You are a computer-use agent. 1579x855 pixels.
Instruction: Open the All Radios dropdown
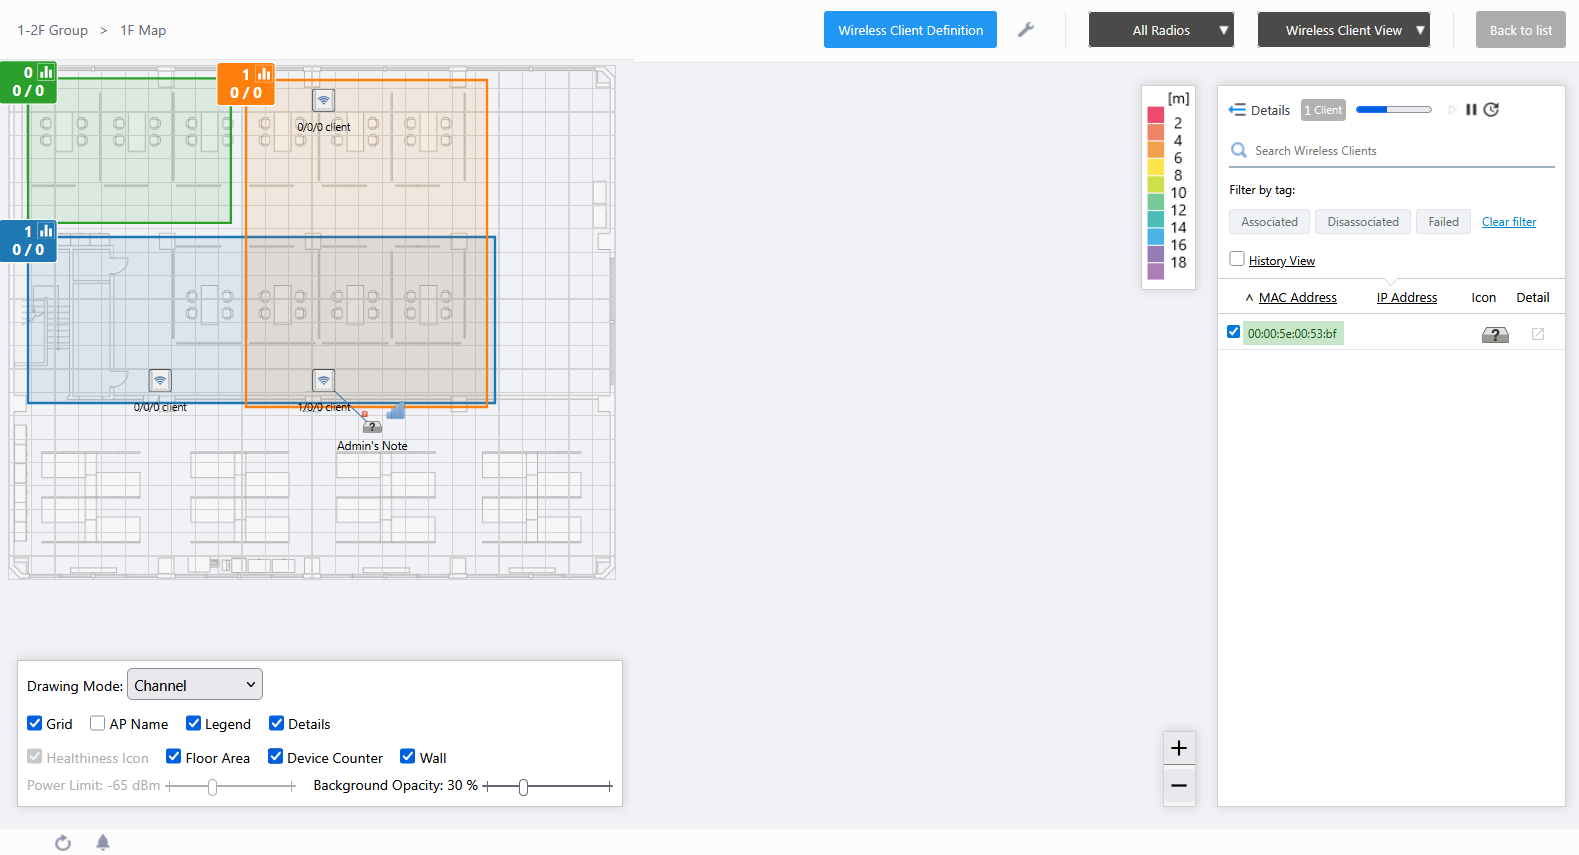1161,30
